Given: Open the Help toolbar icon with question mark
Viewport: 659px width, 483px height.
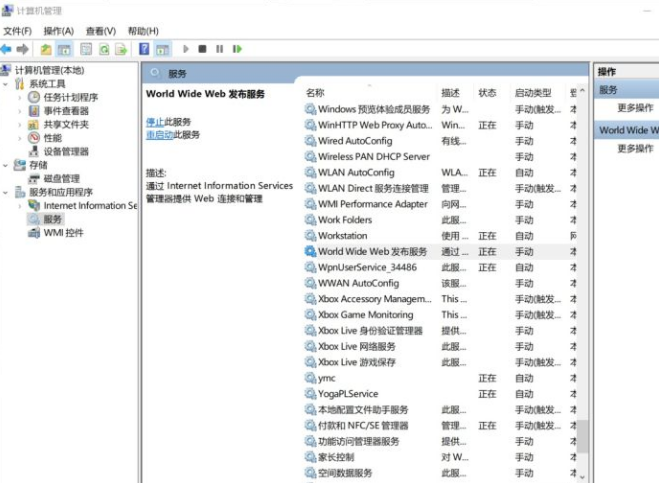Looking at the screenshot, I should click(145, 48).
